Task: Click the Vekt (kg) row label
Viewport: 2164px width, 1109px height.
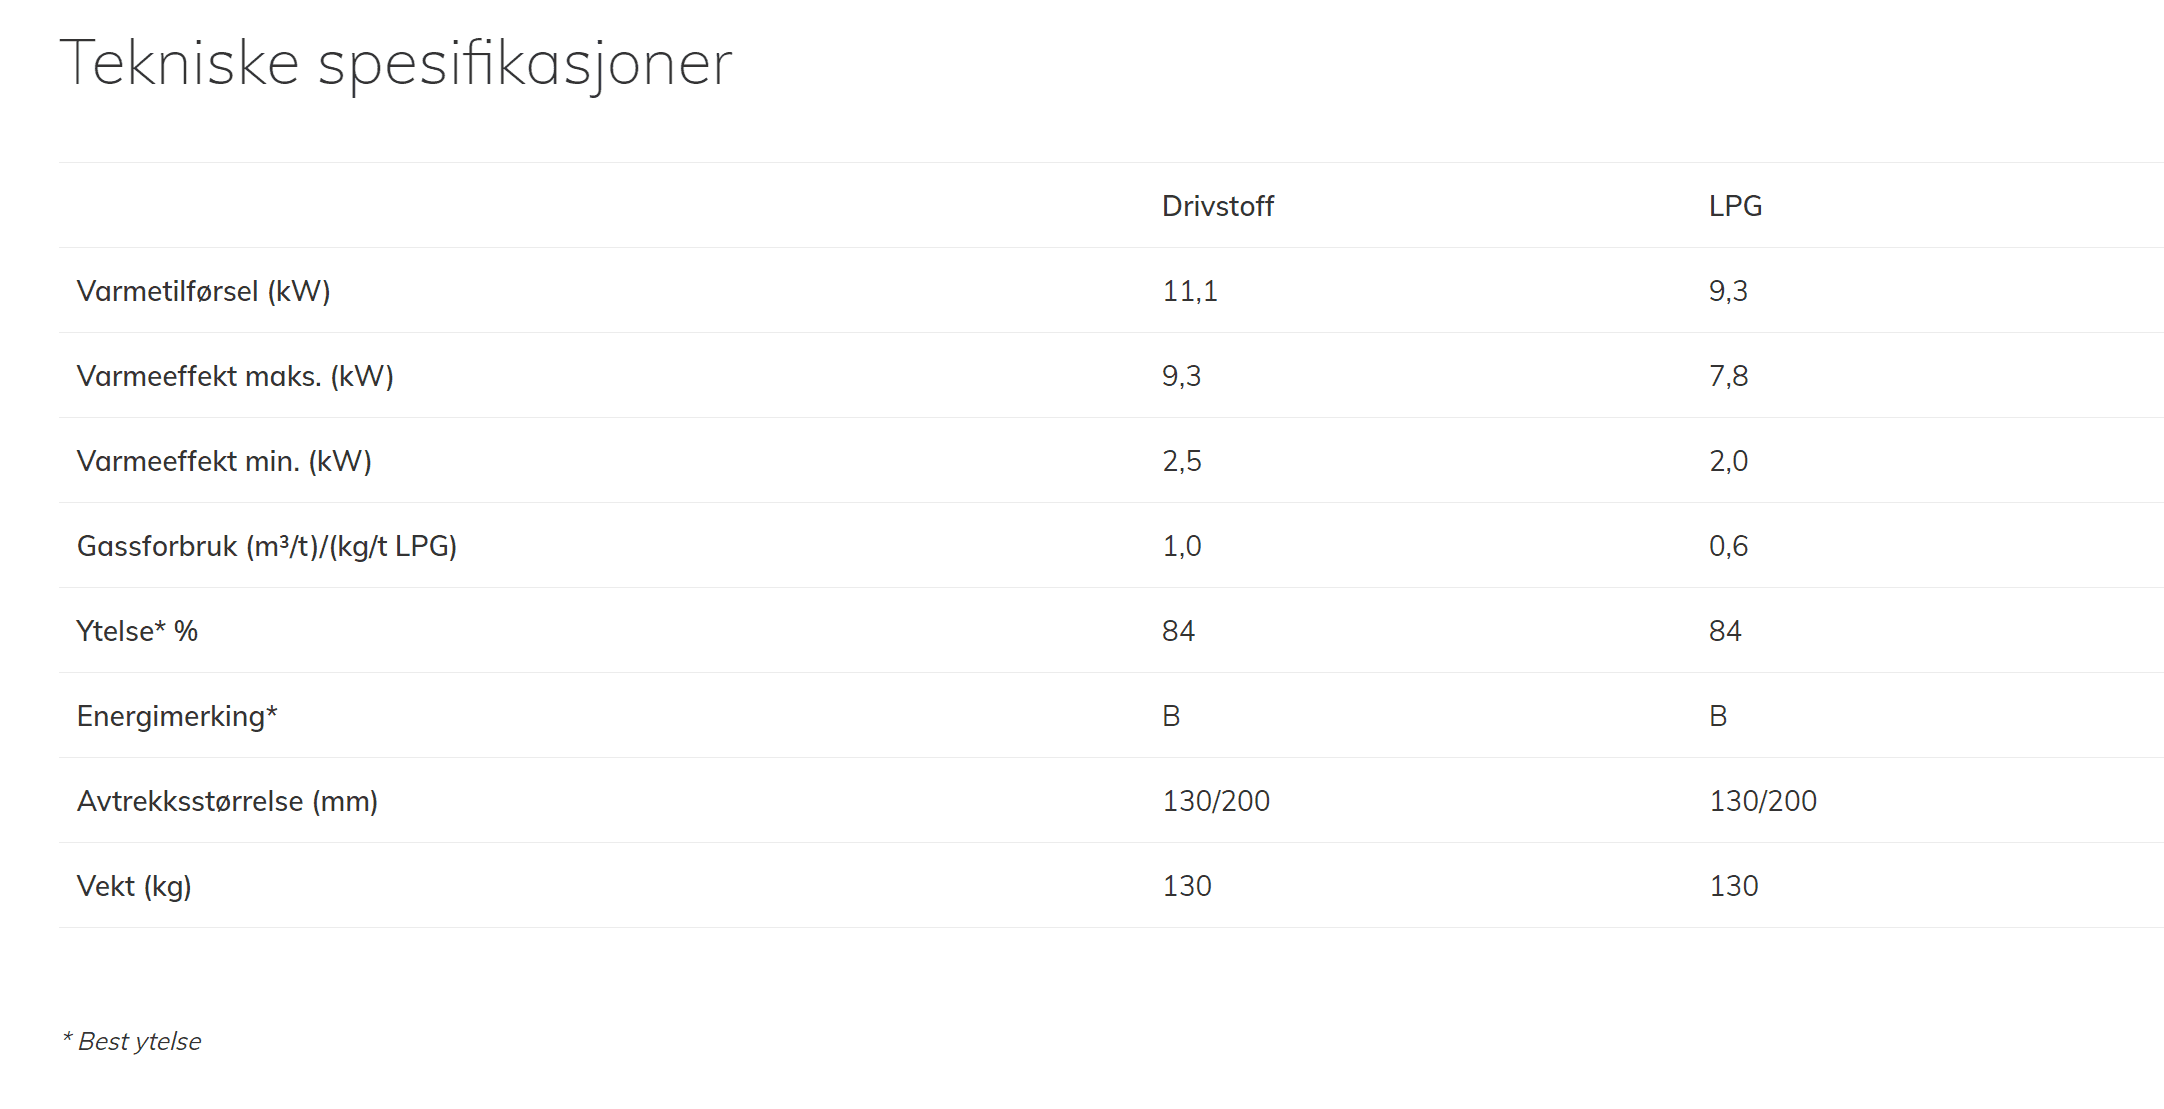Action: (x=134, y=886)
